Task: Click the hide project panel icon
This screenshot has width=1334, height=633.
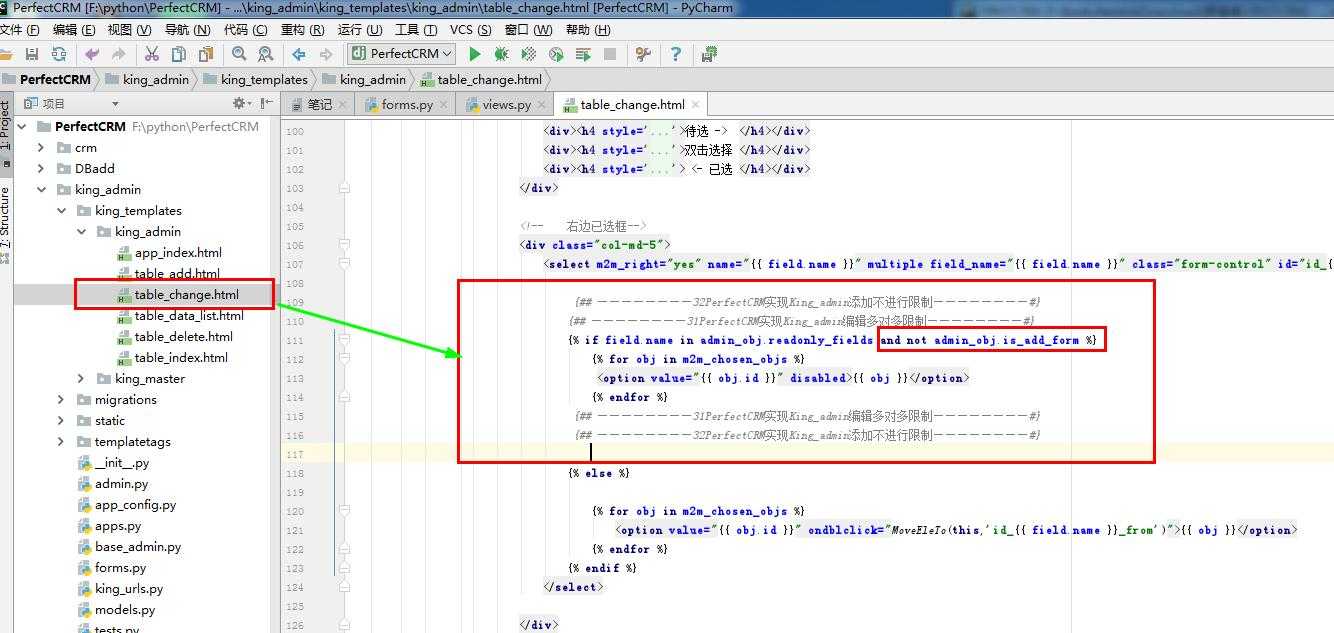Action: pyautogui.click(x=267, y=103)
